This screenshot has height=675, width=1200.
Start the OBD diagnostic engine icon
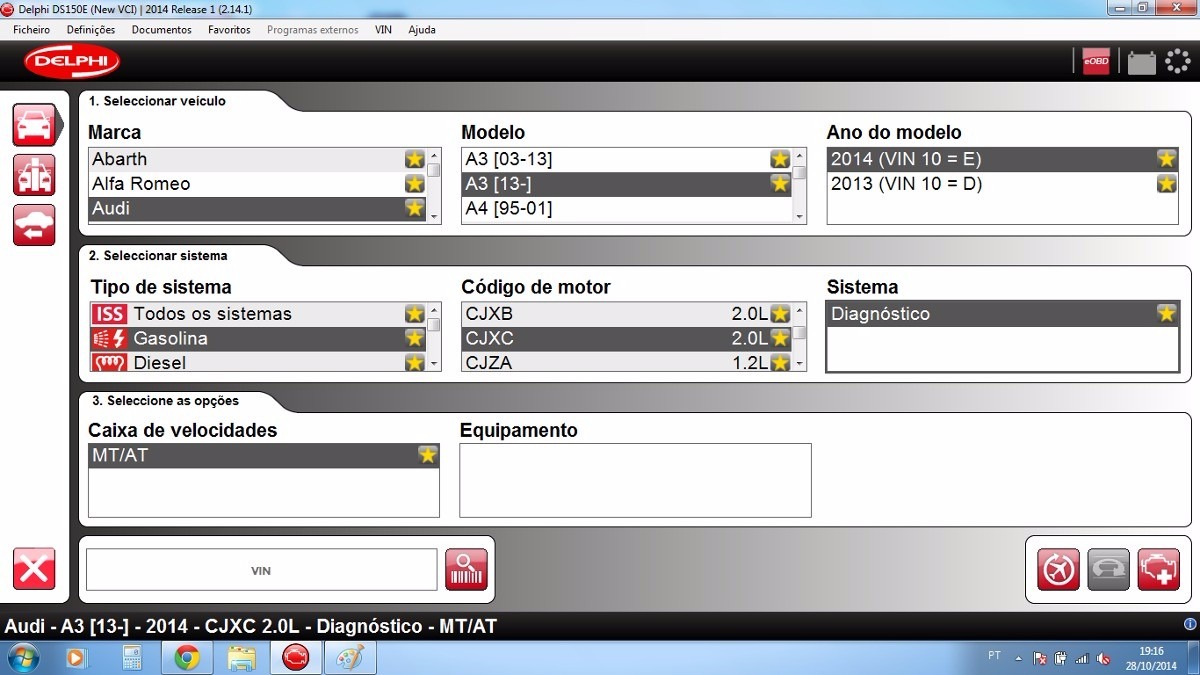(x=1158, y=569)
